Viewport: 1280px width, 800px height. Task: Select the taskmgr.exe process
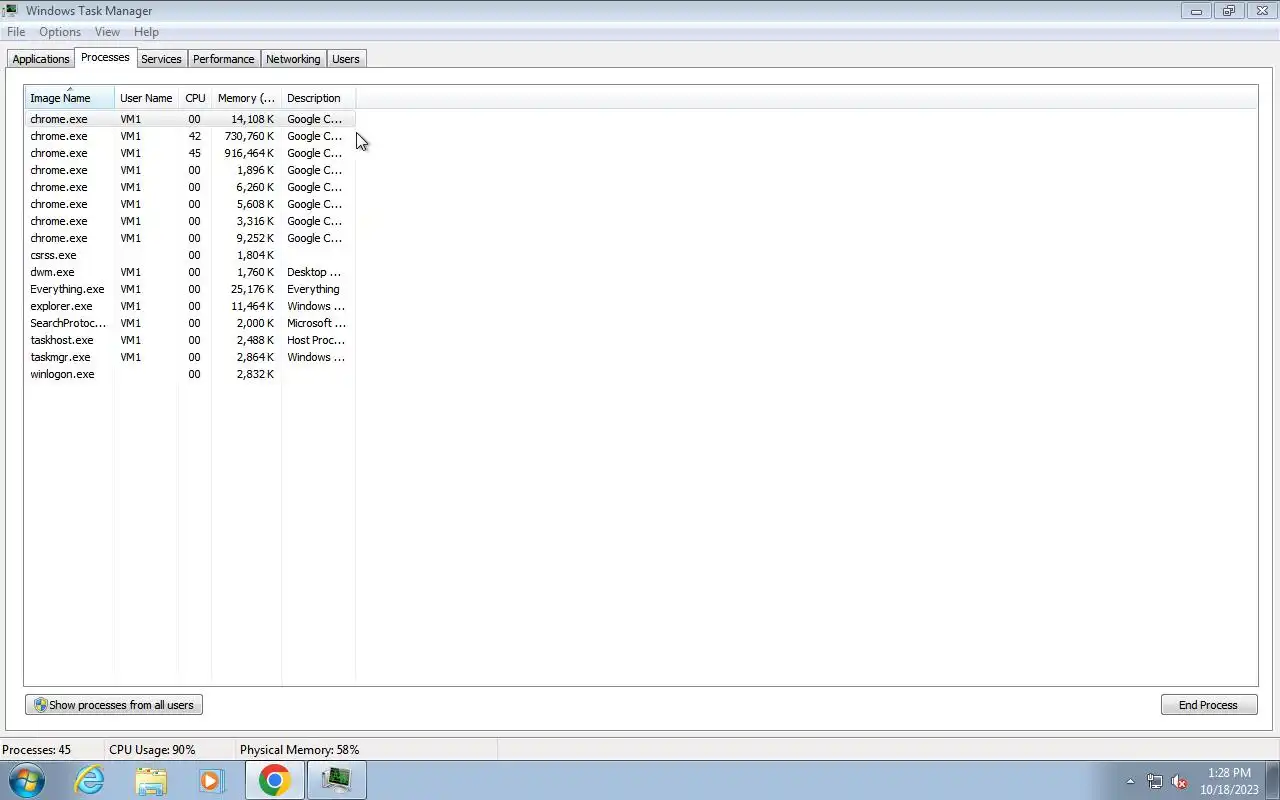[190, 357]
